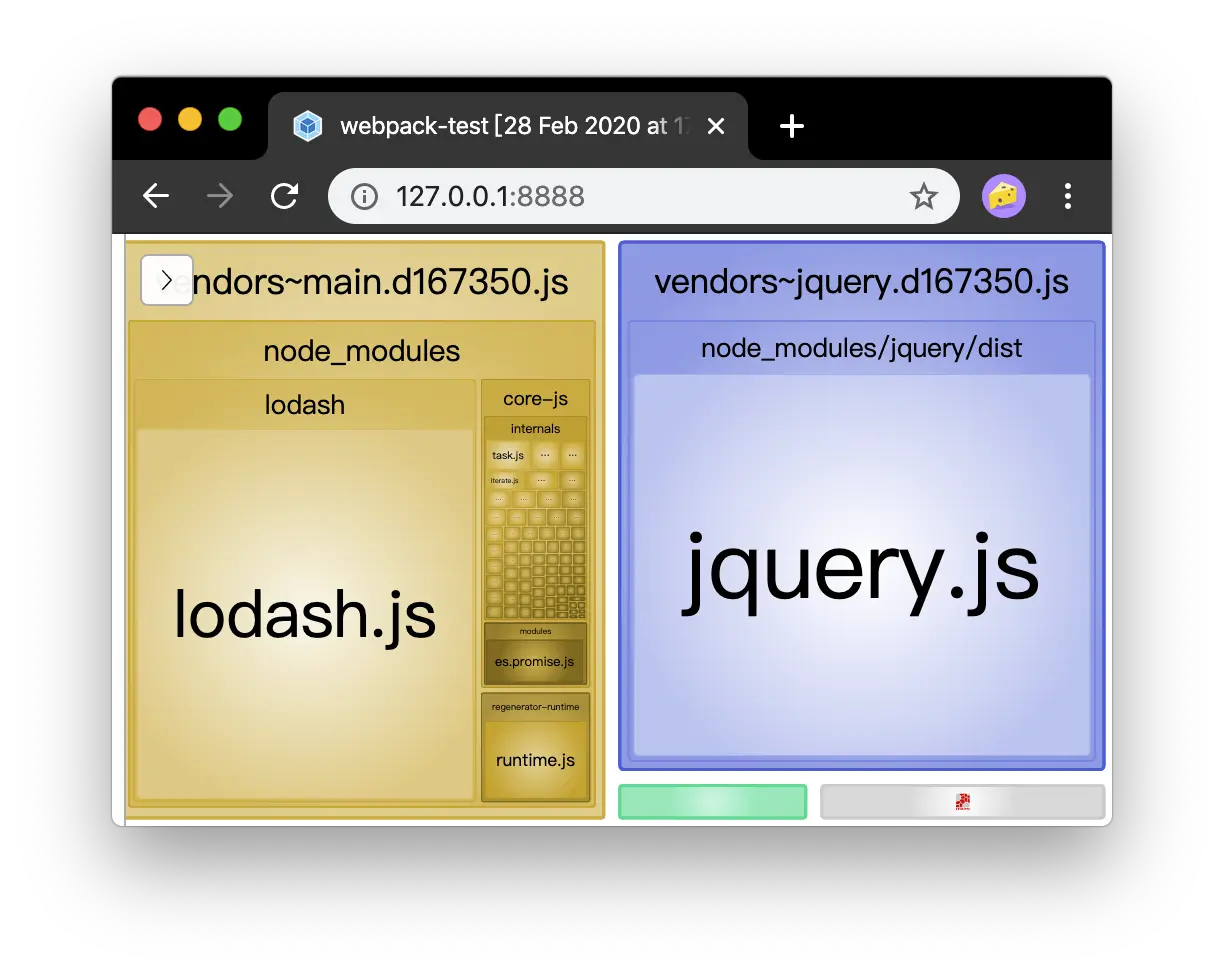Click the internals folder label
The height and width of the screenshot is (974, 1224).
tap(535, 429)
